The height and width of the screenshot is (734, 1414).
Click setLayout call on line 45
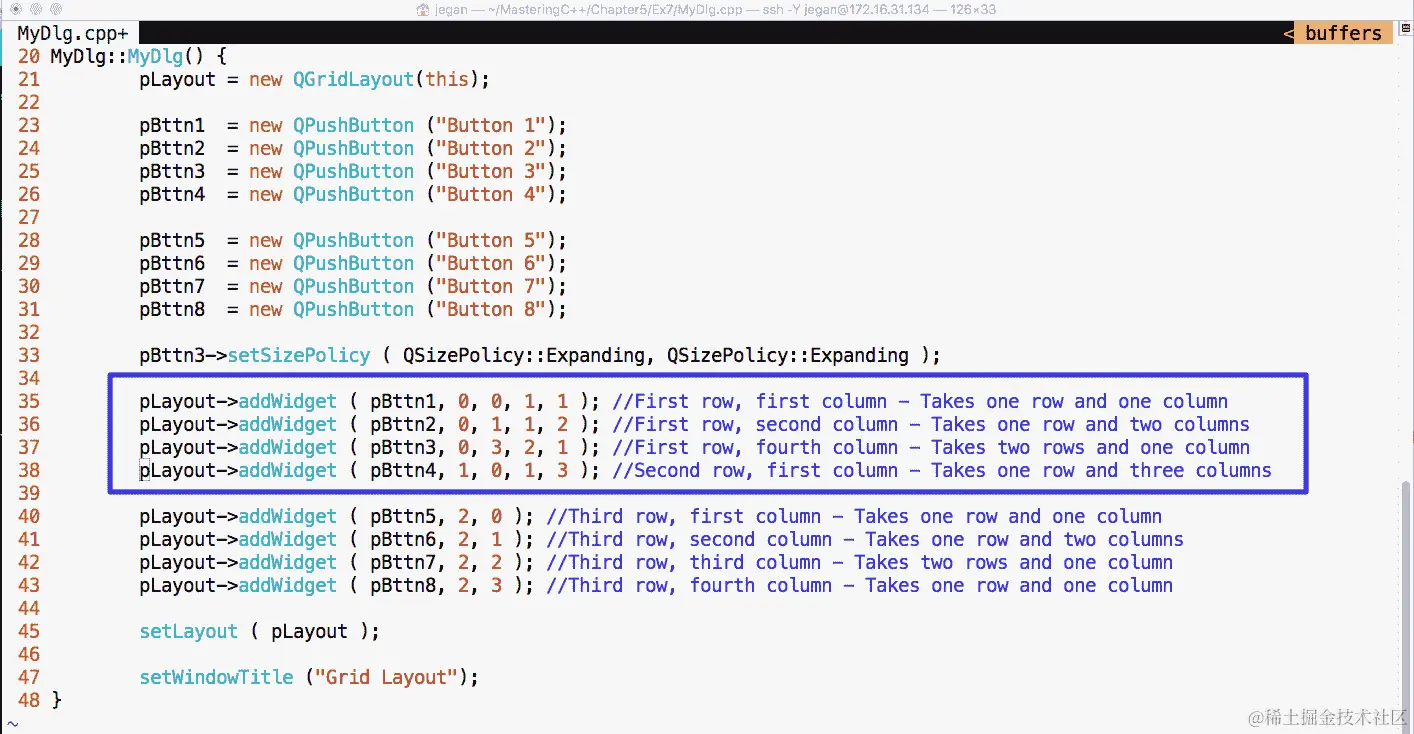[x=188, y=631]
